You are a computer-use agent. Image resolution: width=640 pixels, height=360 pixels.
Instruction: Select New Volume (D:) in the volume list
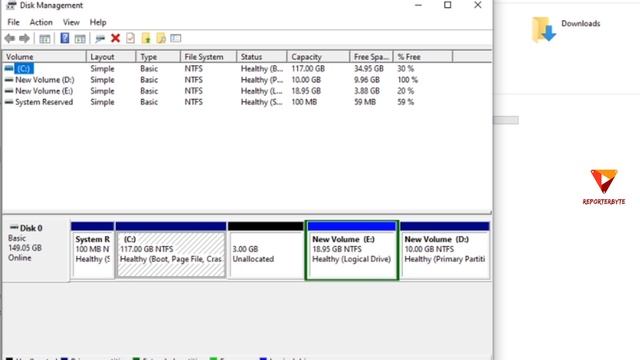click(45, 80)
